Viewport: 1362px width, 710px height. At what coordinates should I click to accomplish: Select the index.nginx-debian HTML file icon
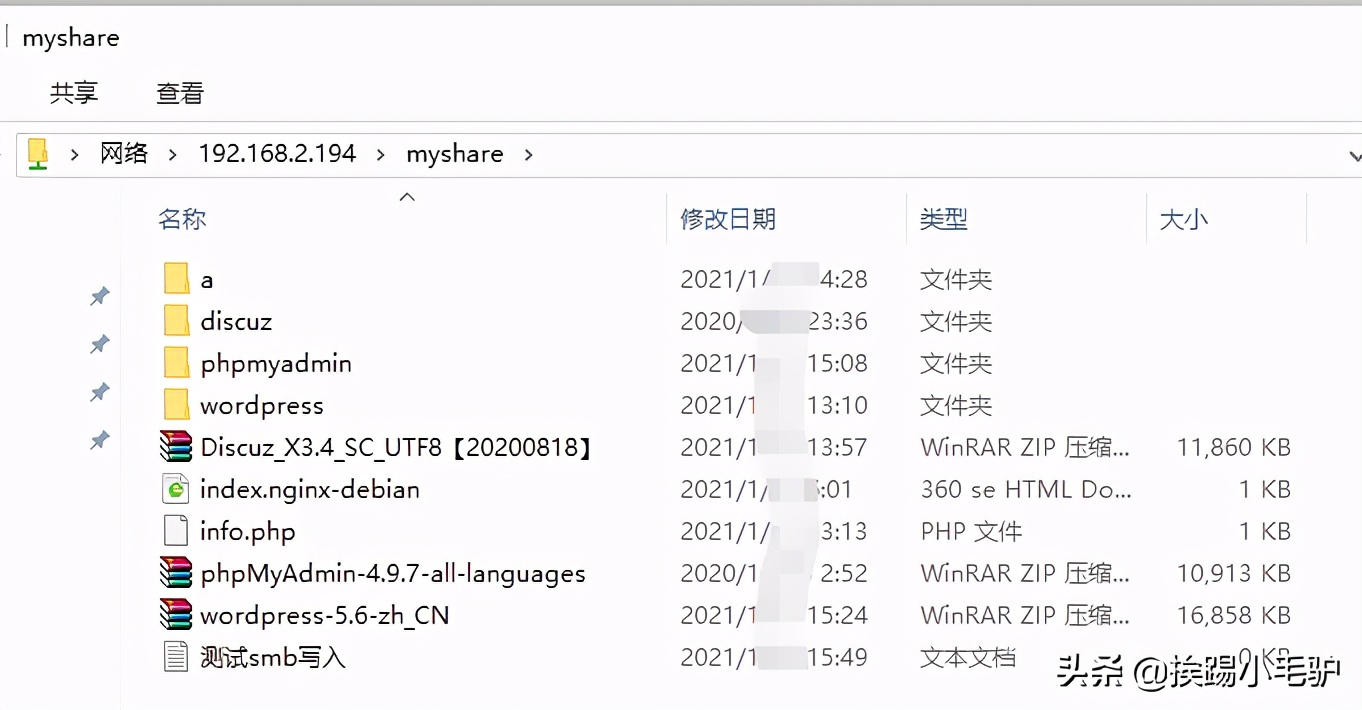176,489
